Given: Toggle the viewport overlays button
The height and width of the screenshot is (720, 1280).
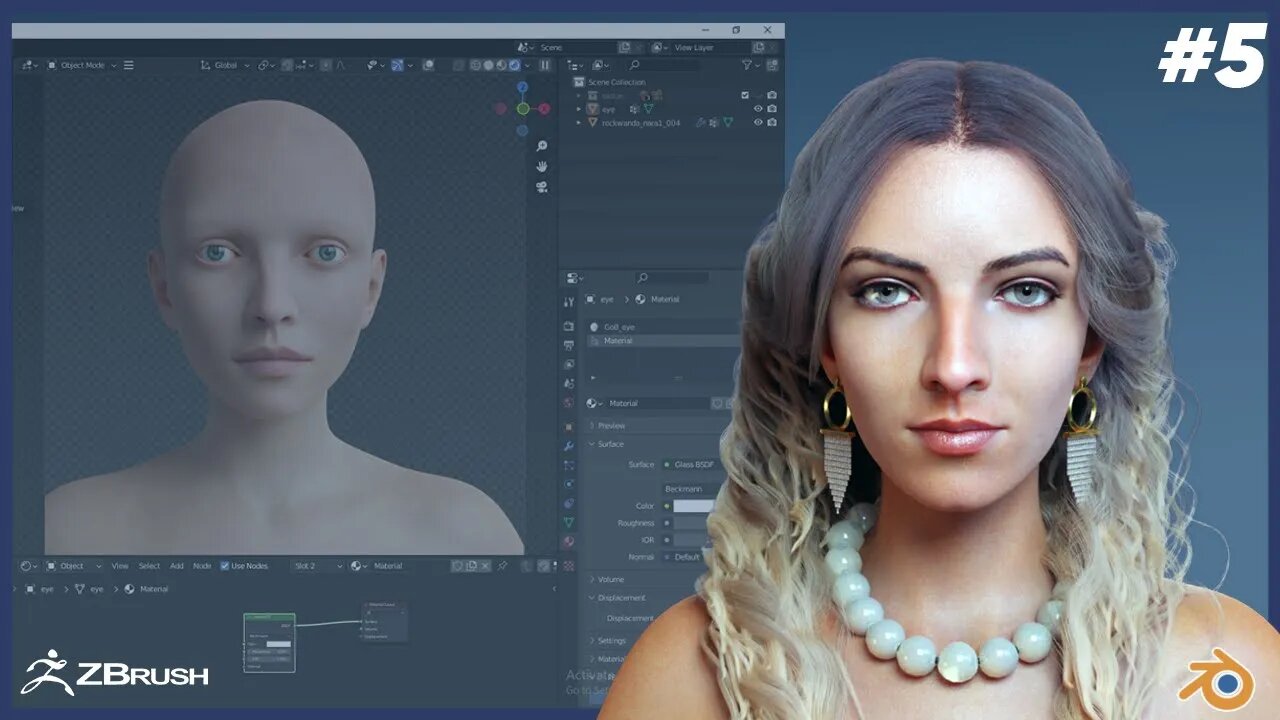Looking at the screenshot, I should pos(428,65).
